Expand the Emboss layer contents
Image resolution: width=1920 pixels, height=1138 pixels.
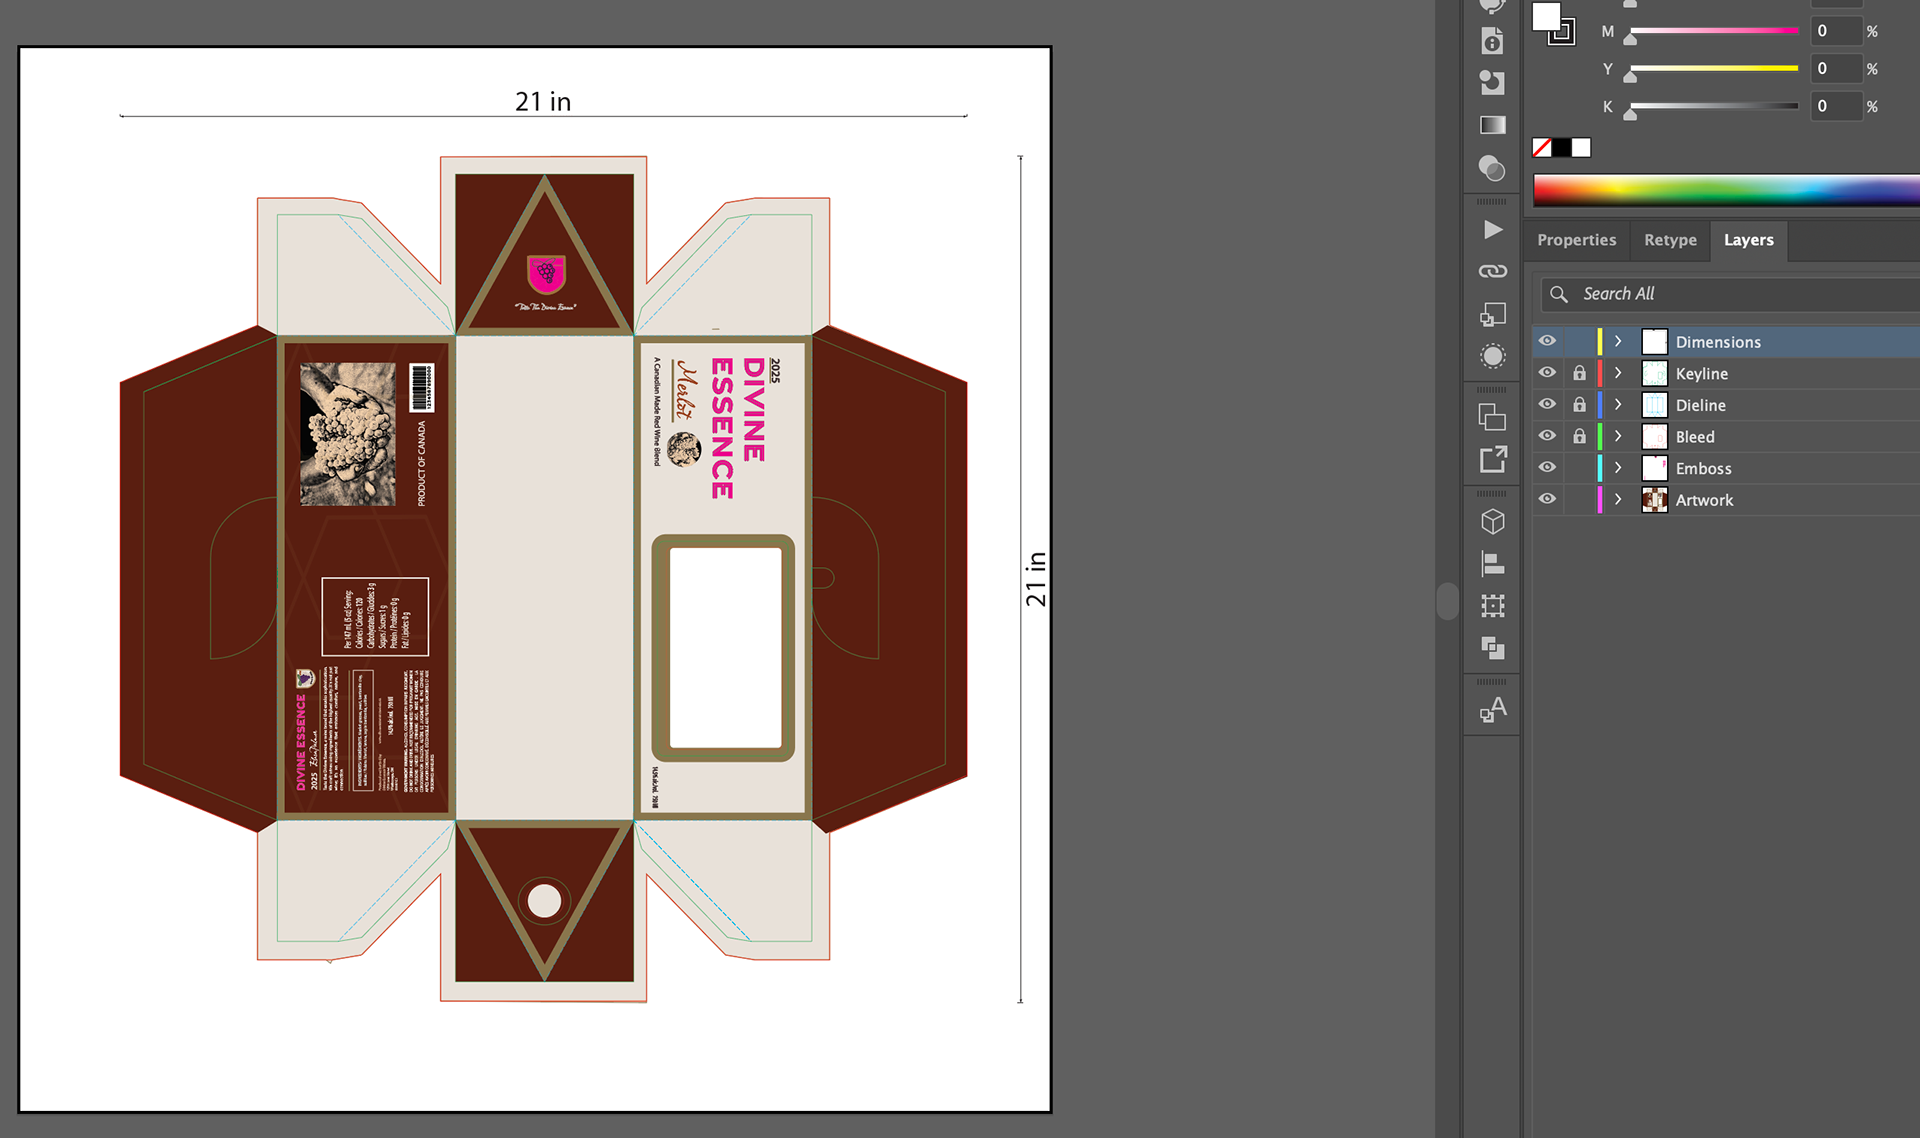1618,468
